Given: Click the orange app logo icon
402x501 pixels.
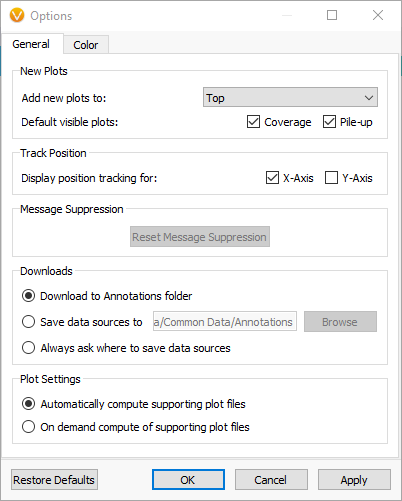Looking at the screenshot, I should [x=17, y=15].
